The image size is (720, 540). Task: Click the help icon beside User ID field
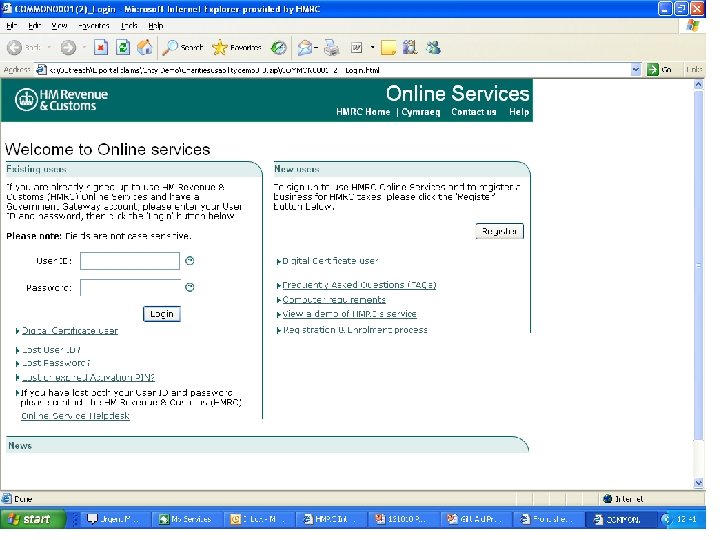pos(189,261)
